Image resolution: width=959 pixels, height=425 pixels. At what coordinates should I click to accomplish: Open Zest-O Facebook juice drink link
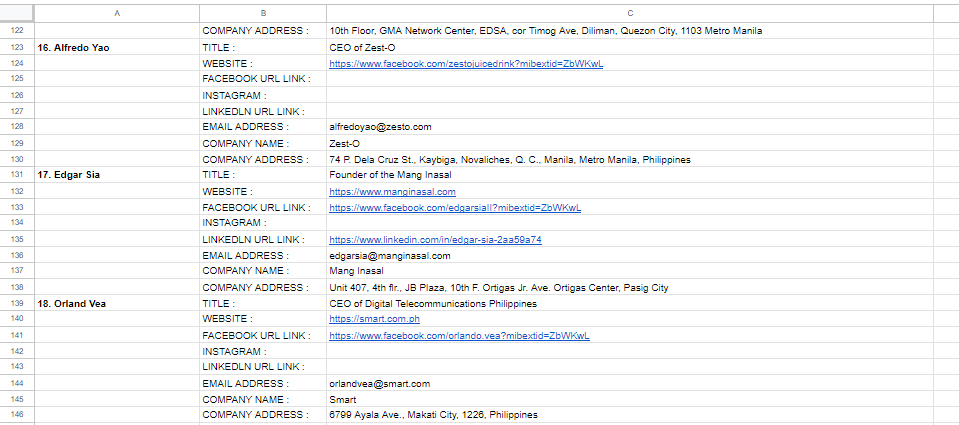click(x=466, y=64)
